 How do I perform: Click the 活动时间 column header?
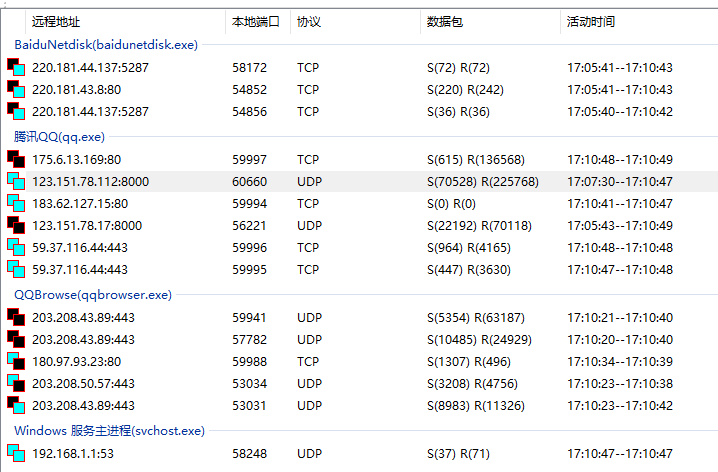[x=591, y=21]
